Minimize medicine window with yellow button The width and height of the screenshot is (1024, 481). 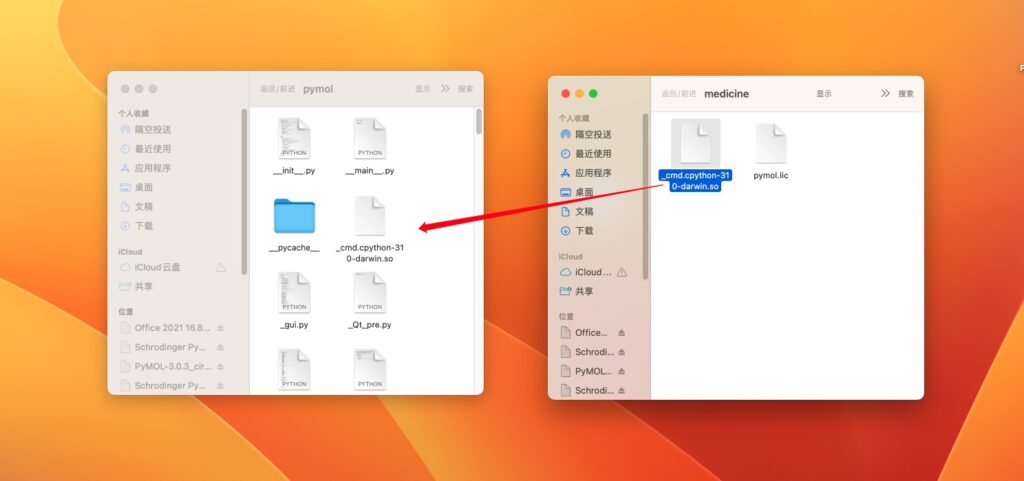579,94
